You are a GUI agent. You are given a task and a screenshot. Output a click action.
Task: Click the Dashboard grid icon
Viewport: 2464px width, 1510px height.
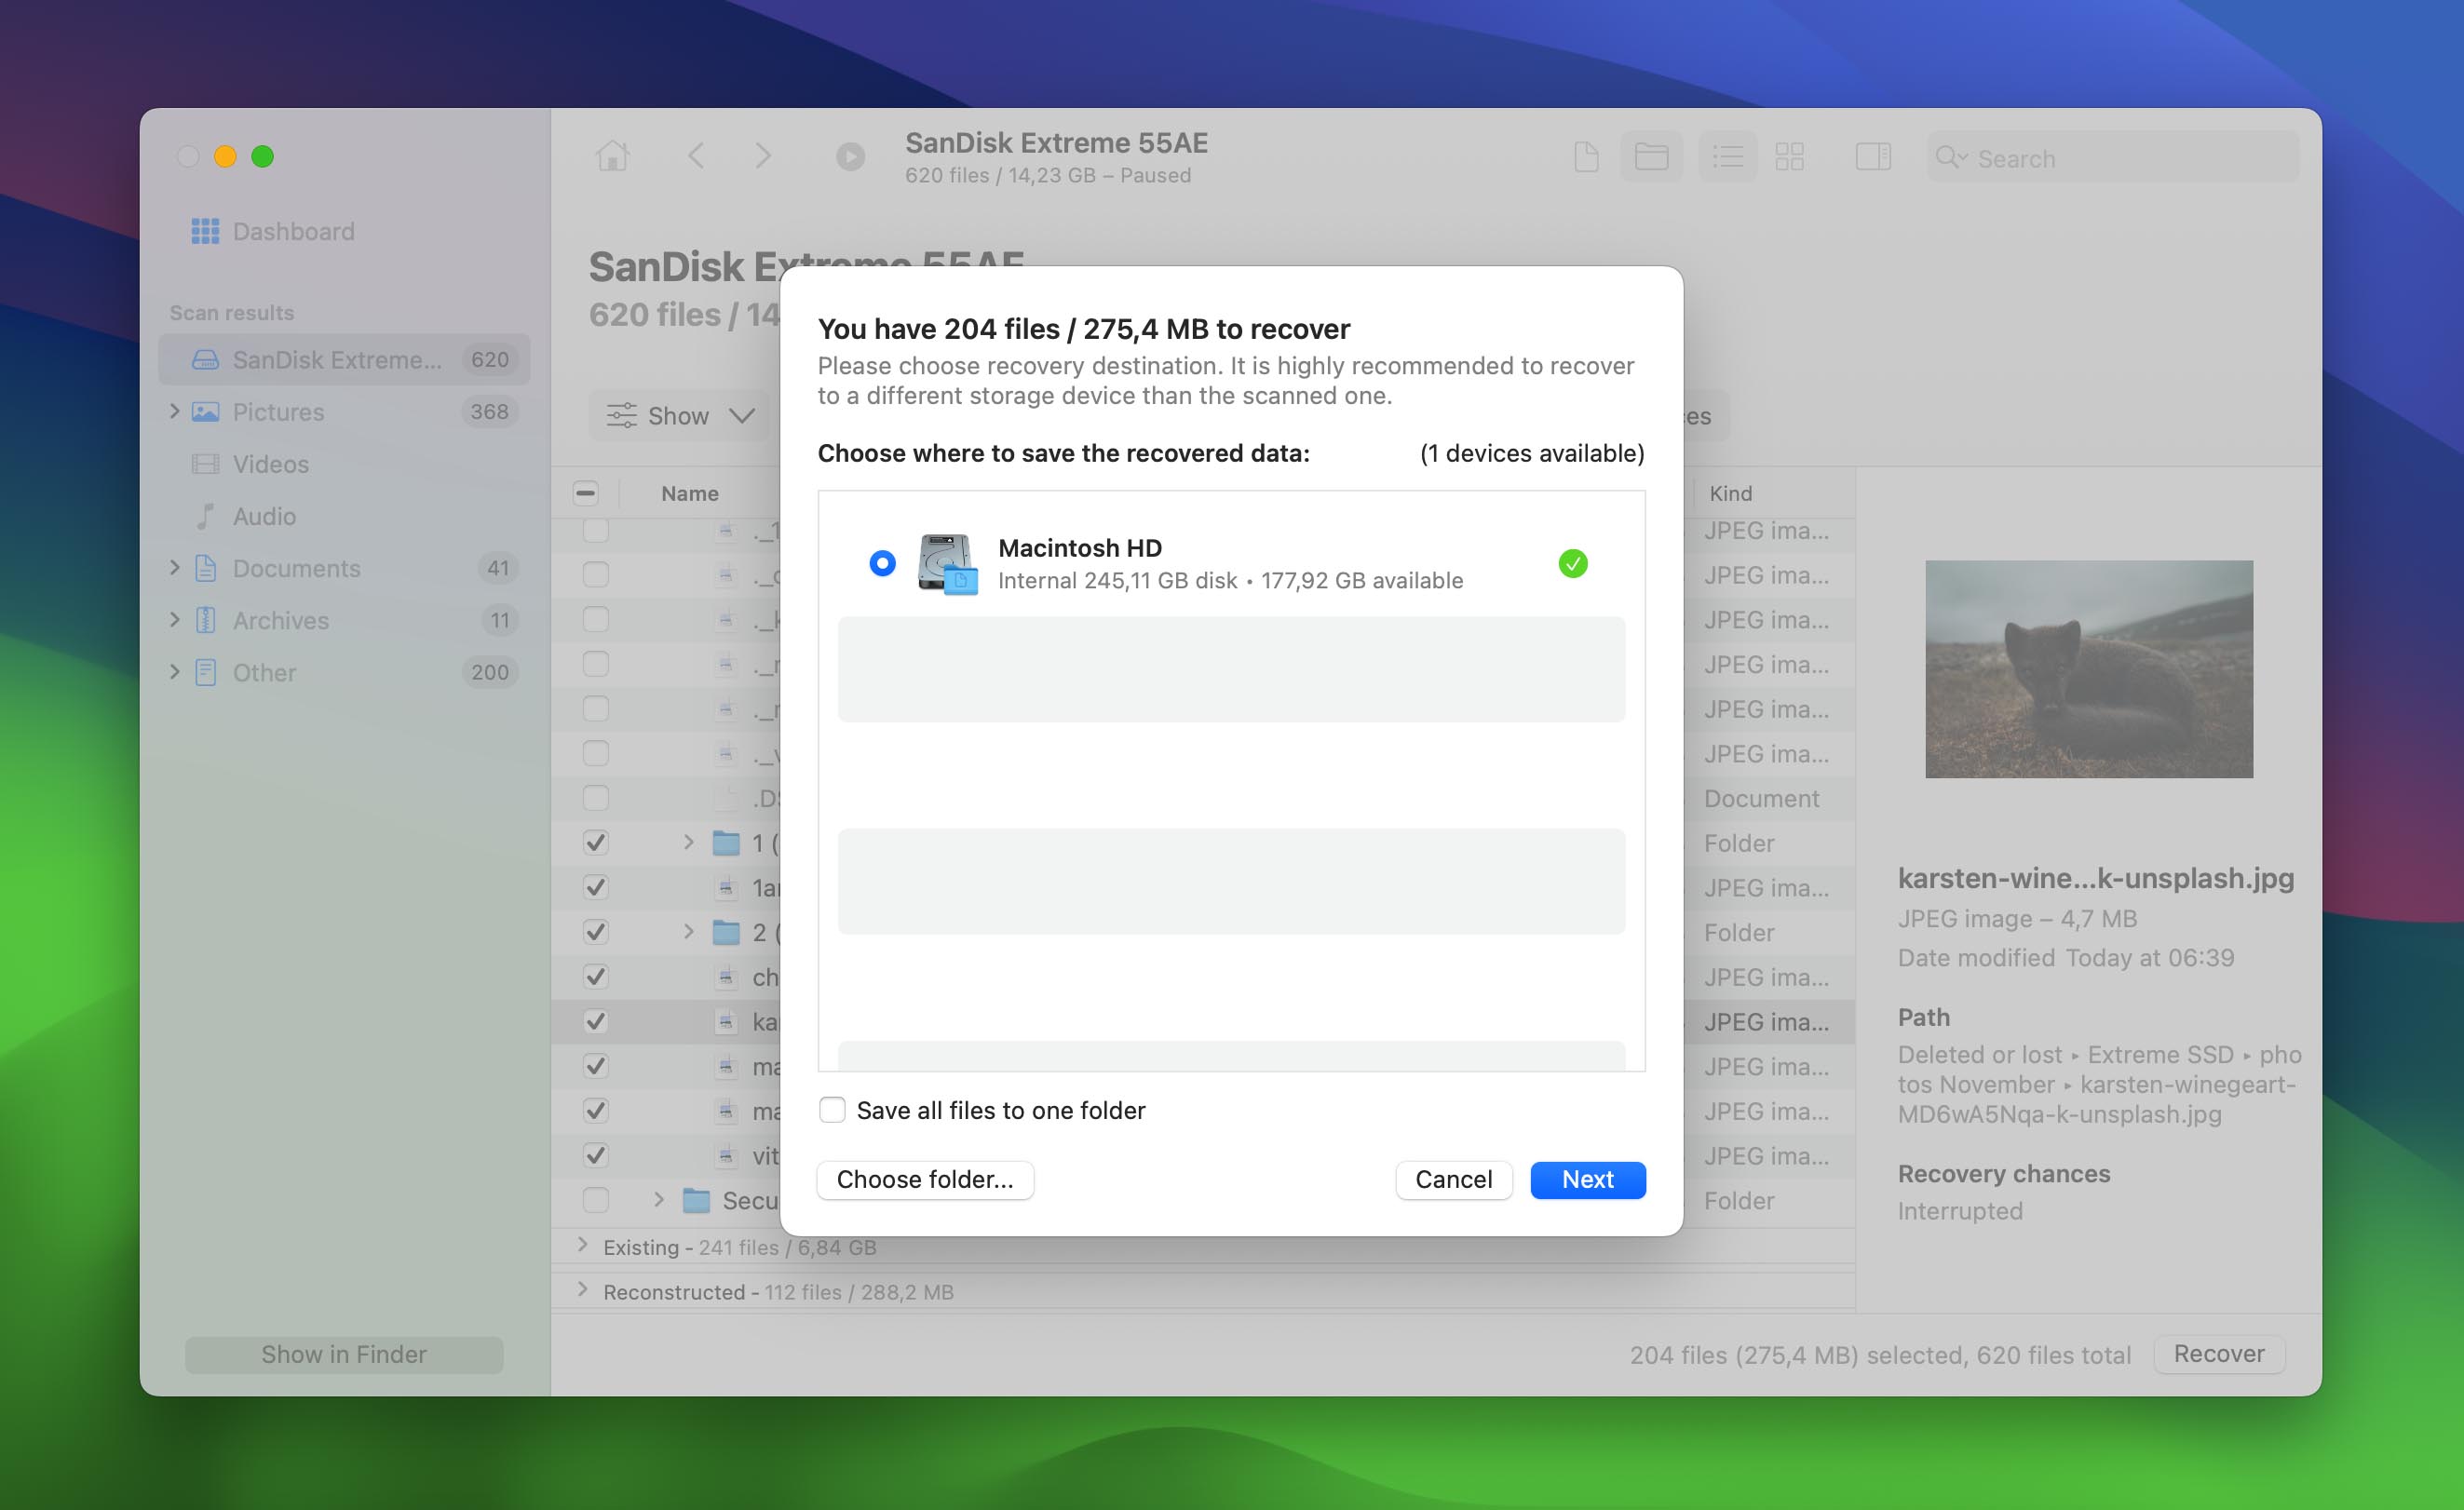(205, 231)
